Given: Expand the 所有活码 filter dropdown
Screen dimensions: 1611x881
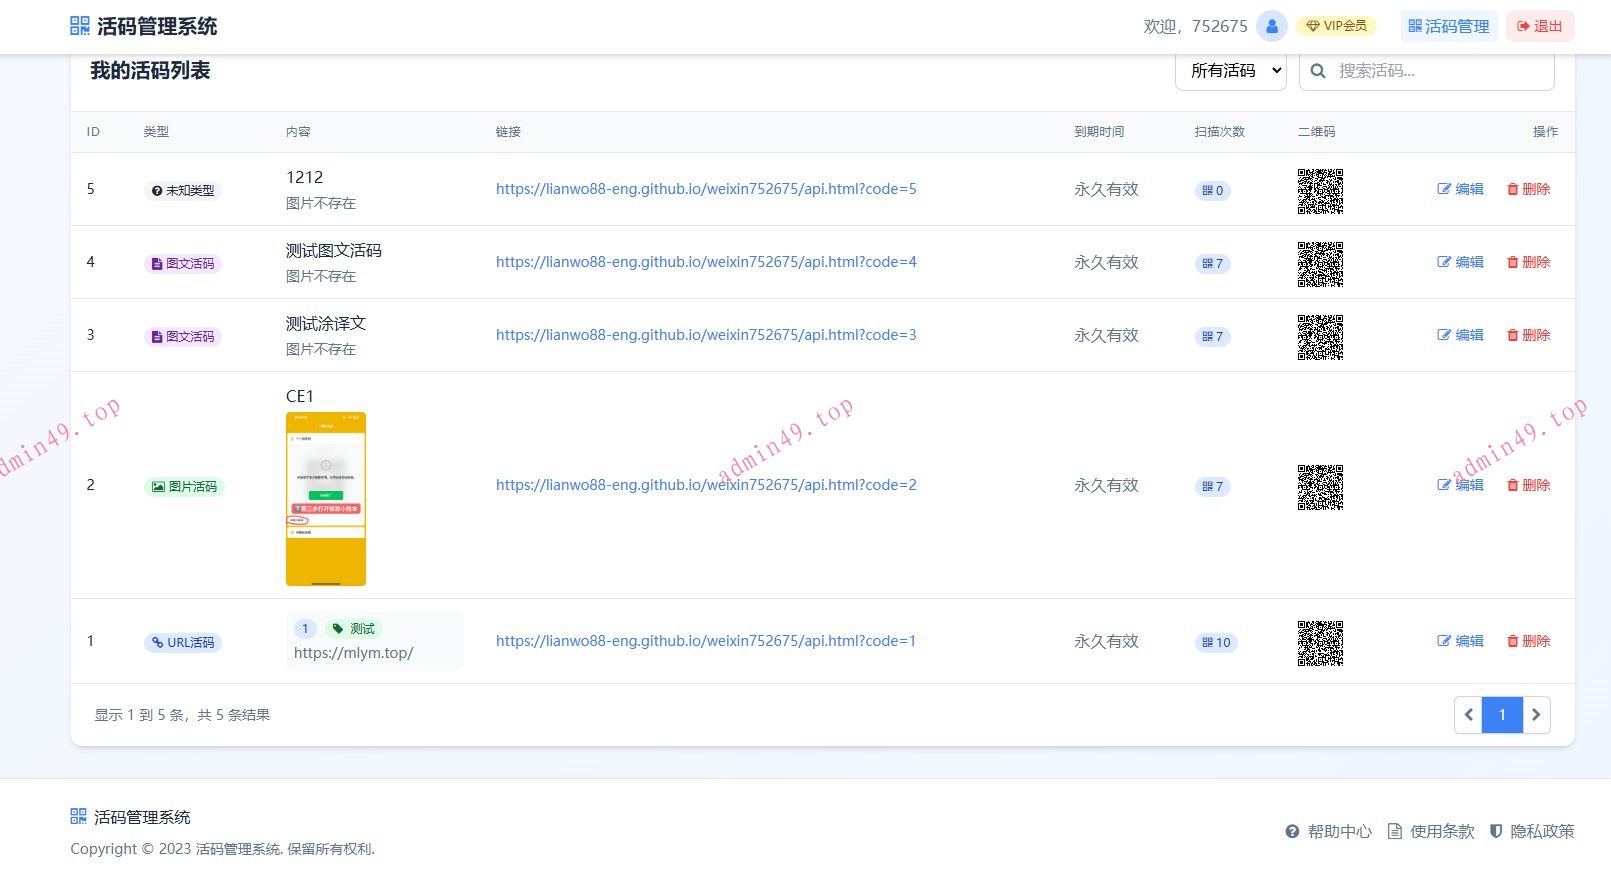Looking at the screenshot, I should pyautogui.click(x=1230, y=71).
